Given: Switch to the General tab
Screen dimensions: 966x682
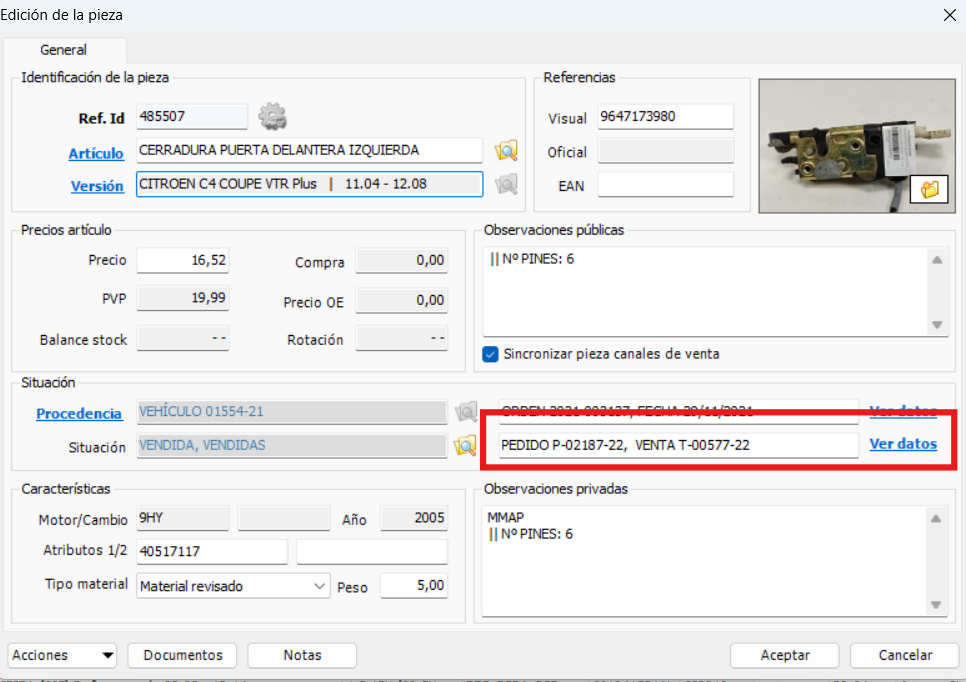Looking at the screenshot, I should click(63, 49).
